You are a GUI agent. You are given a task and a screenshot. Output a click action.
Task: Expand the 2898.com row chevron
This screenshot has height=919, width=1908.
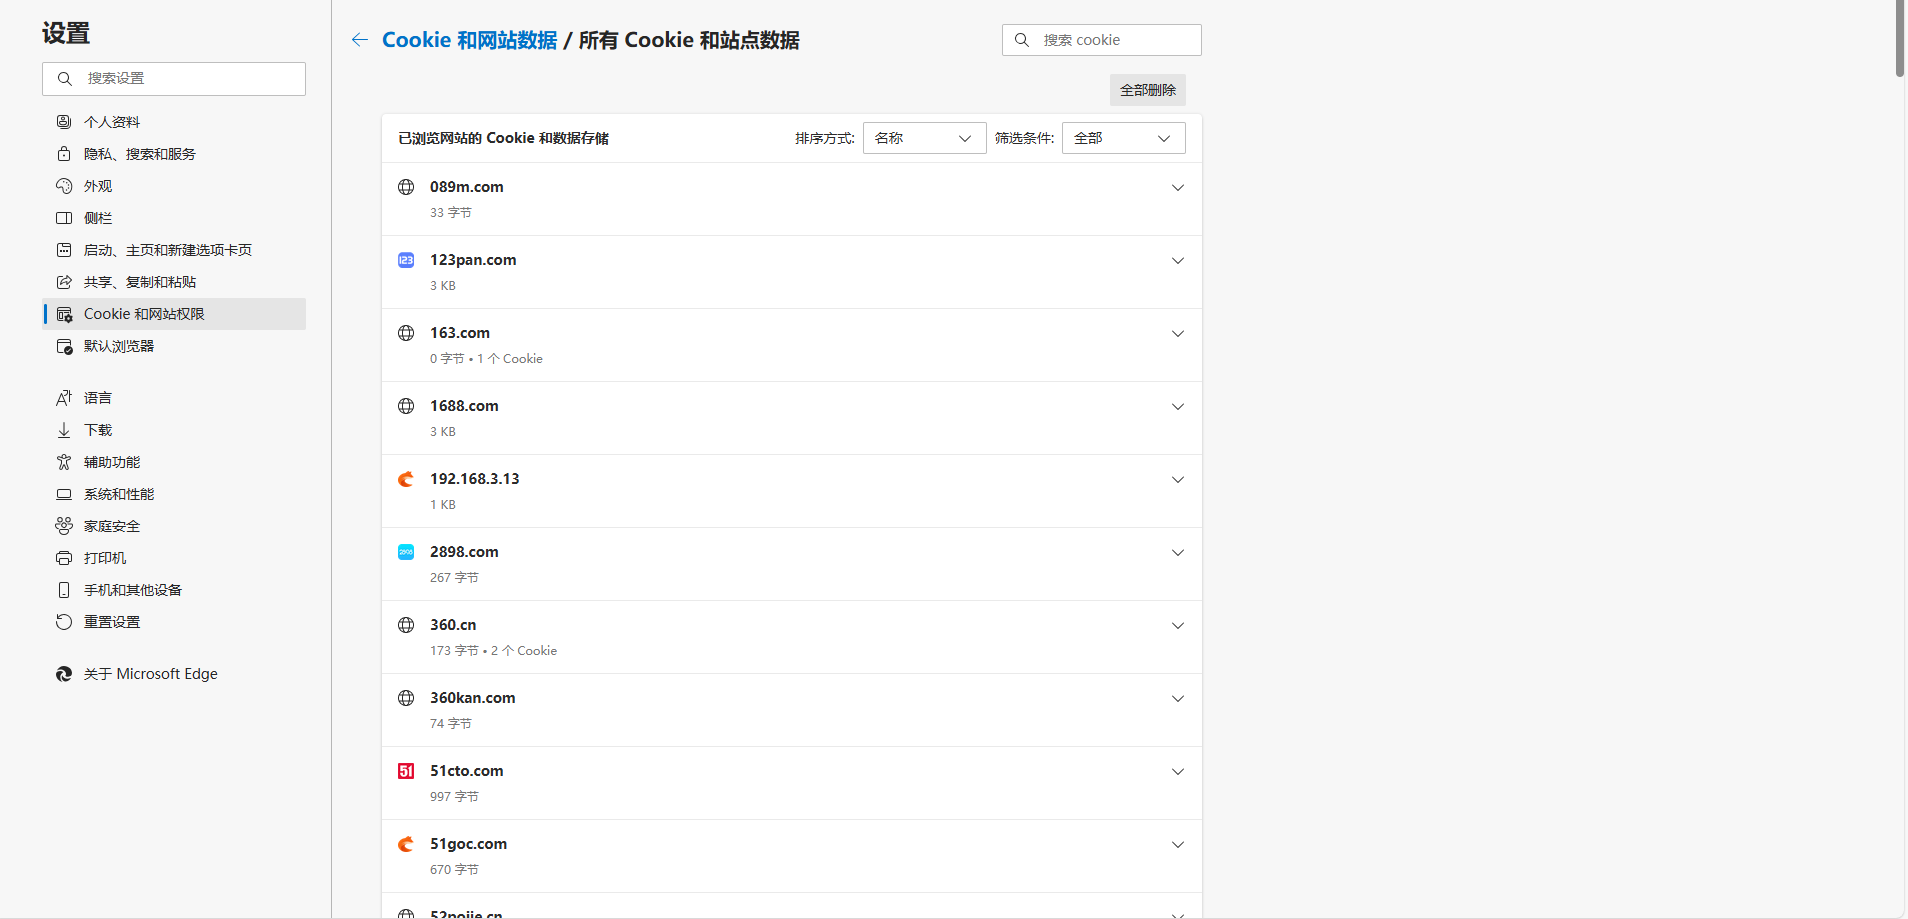coord(1178,553)
